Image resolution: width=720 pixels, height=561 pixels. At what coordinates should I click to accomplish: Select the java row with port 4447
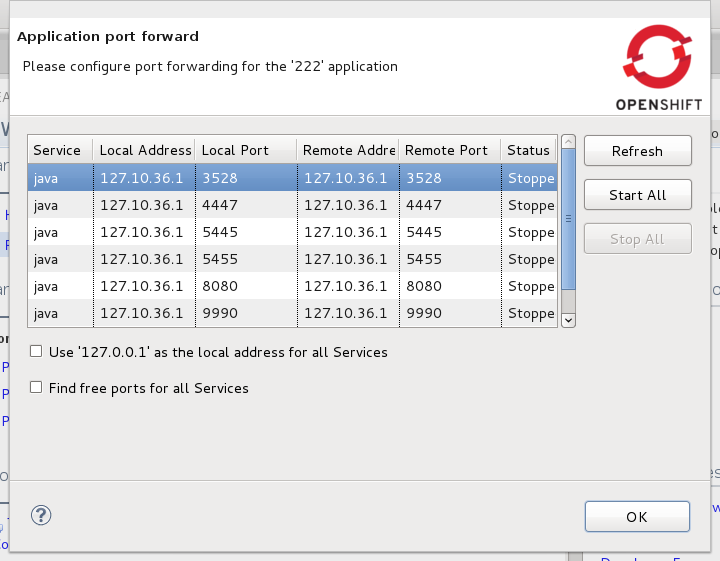coord(290,205)
